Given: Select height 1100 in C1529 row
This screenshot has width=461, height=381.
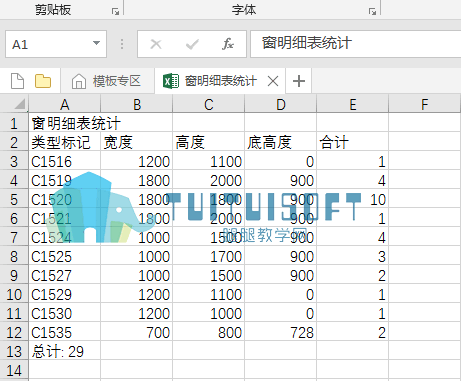Looking at the screenshot, I should 209,294.
